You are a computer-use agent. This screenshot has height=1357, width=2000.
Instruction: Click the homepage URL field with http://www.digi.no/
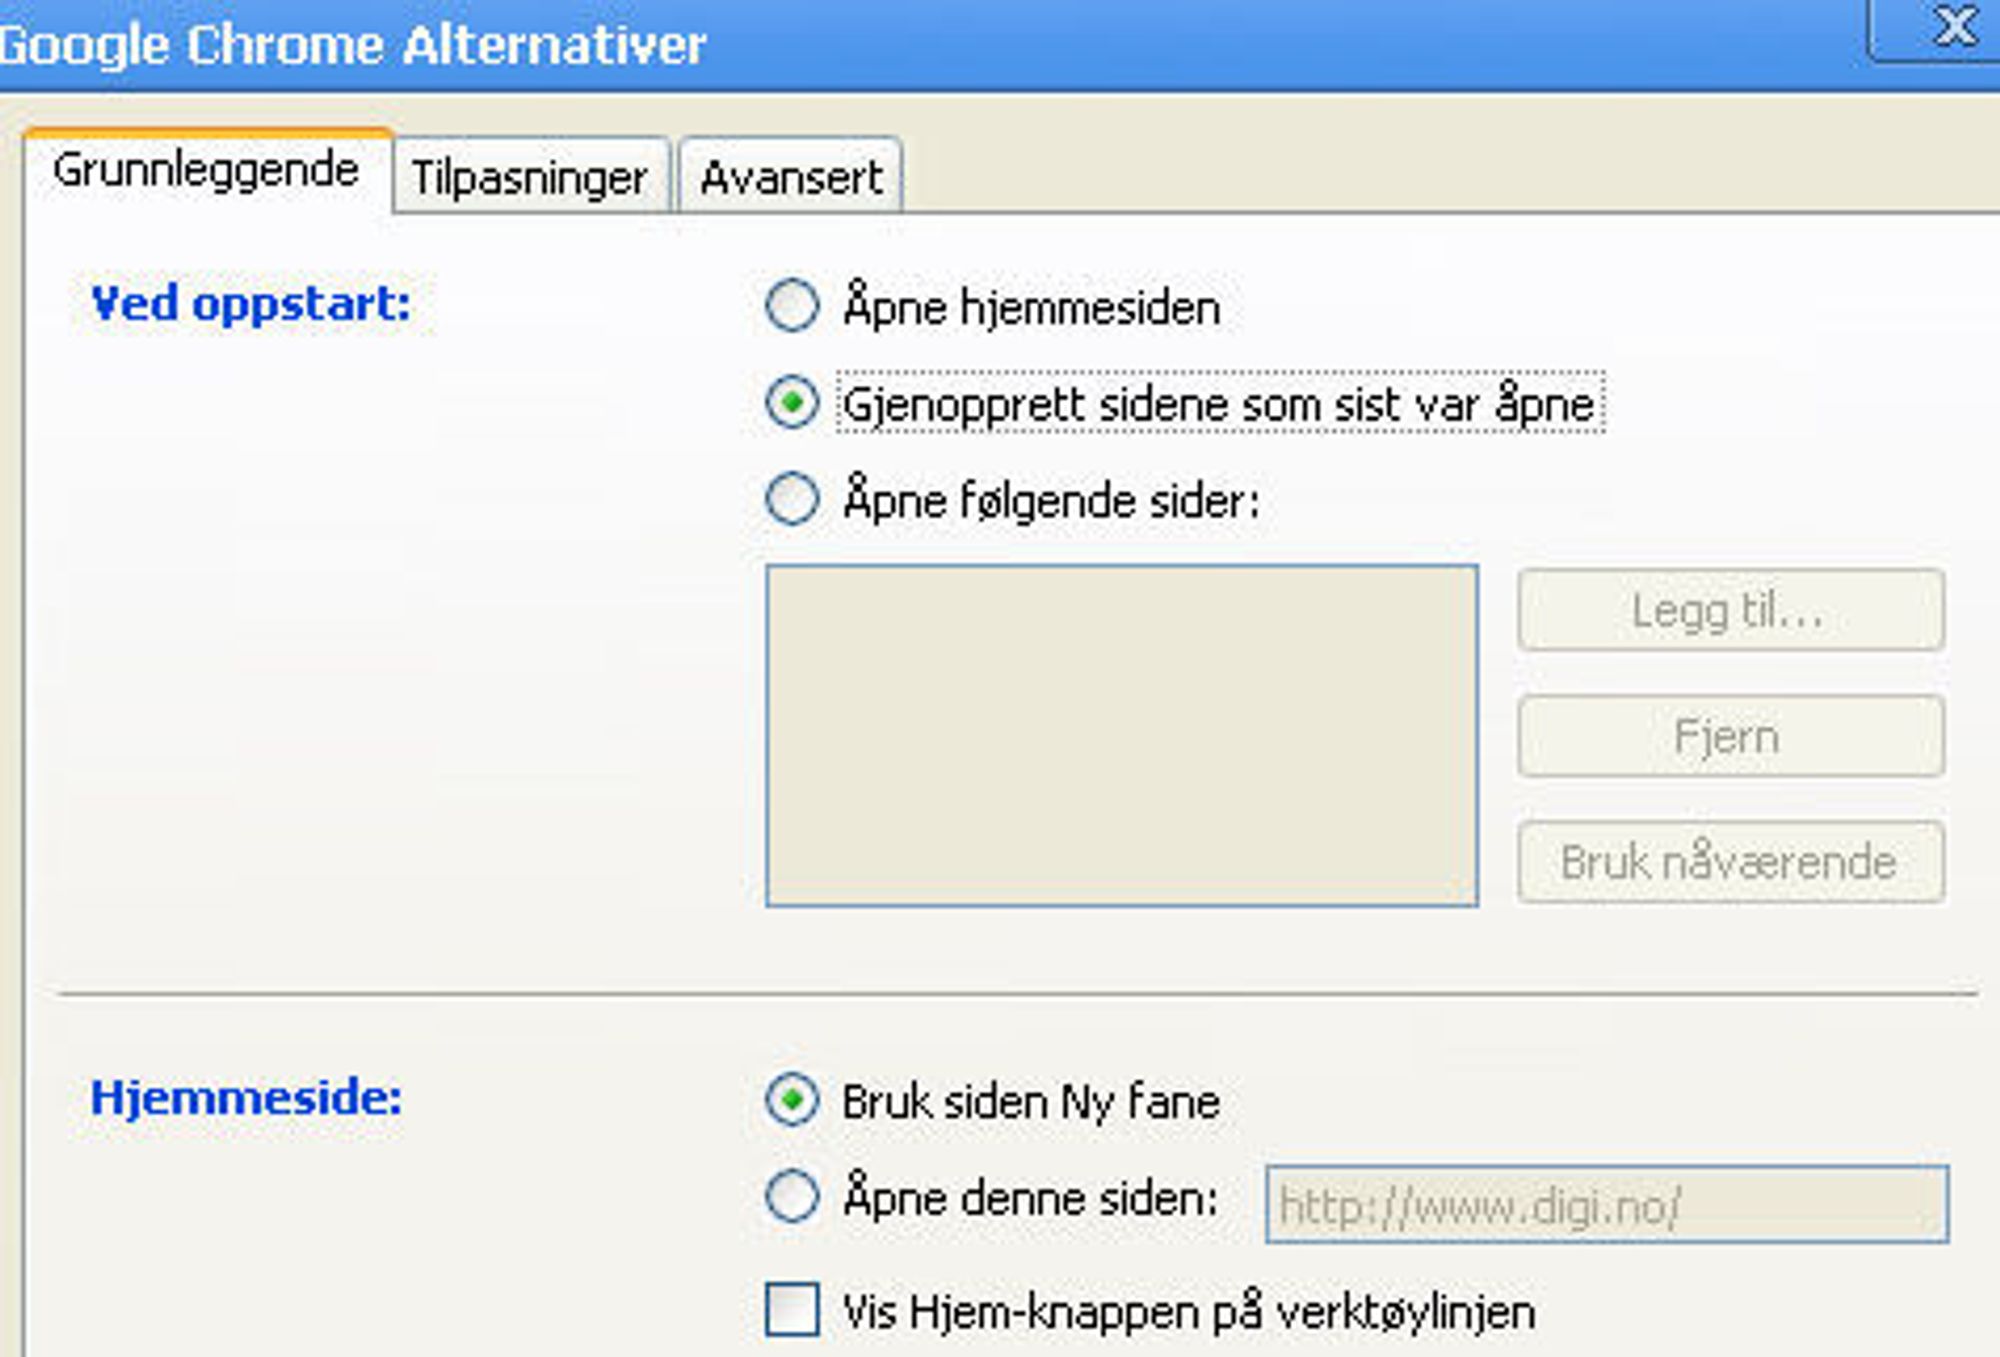[x=1607, y=1205]
